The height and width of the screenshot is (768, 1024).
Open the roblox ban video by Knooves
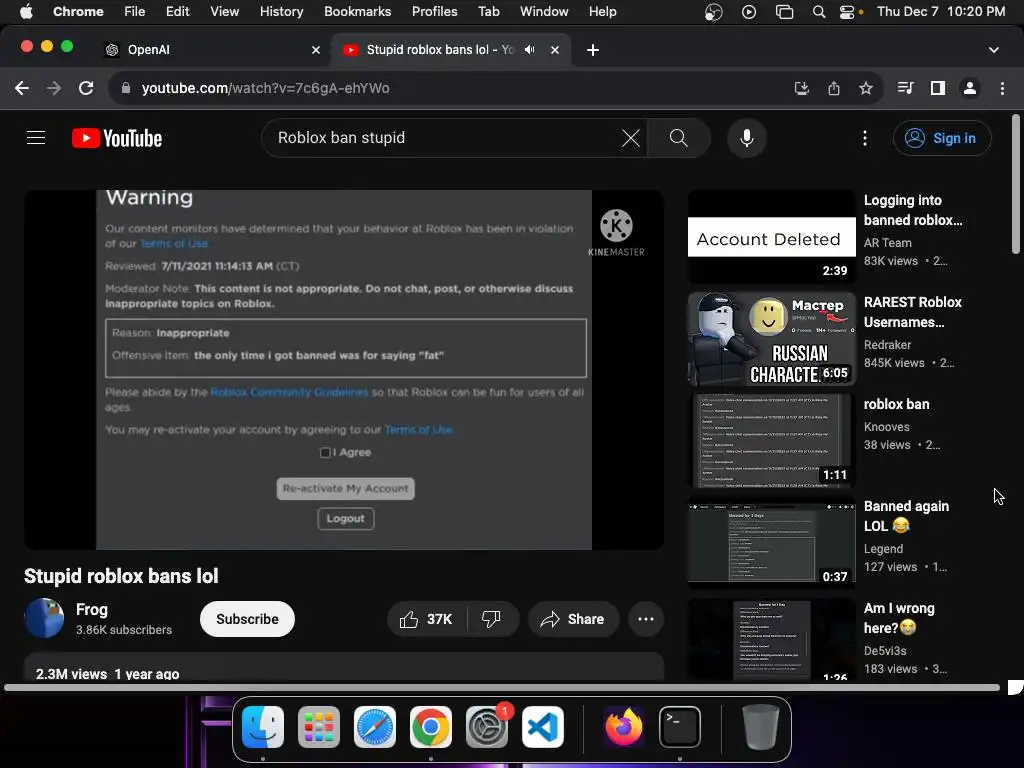pyautogui.click(x=896, y=404)
